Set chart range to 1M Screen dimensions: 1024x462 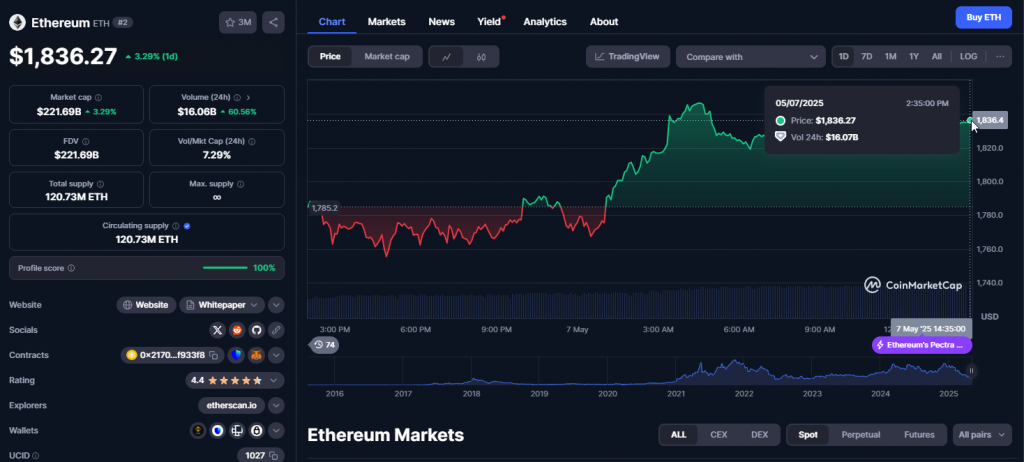[890, 57]
